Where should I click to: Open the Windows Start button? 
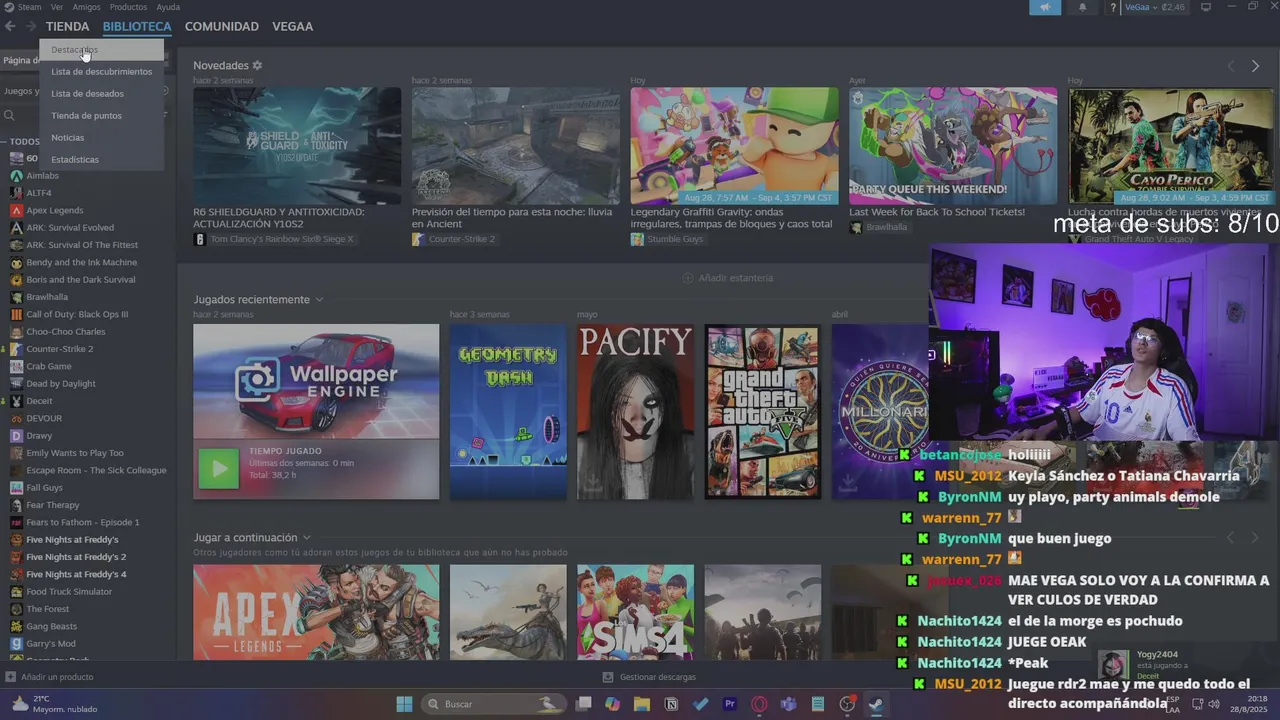pos(404,704)
